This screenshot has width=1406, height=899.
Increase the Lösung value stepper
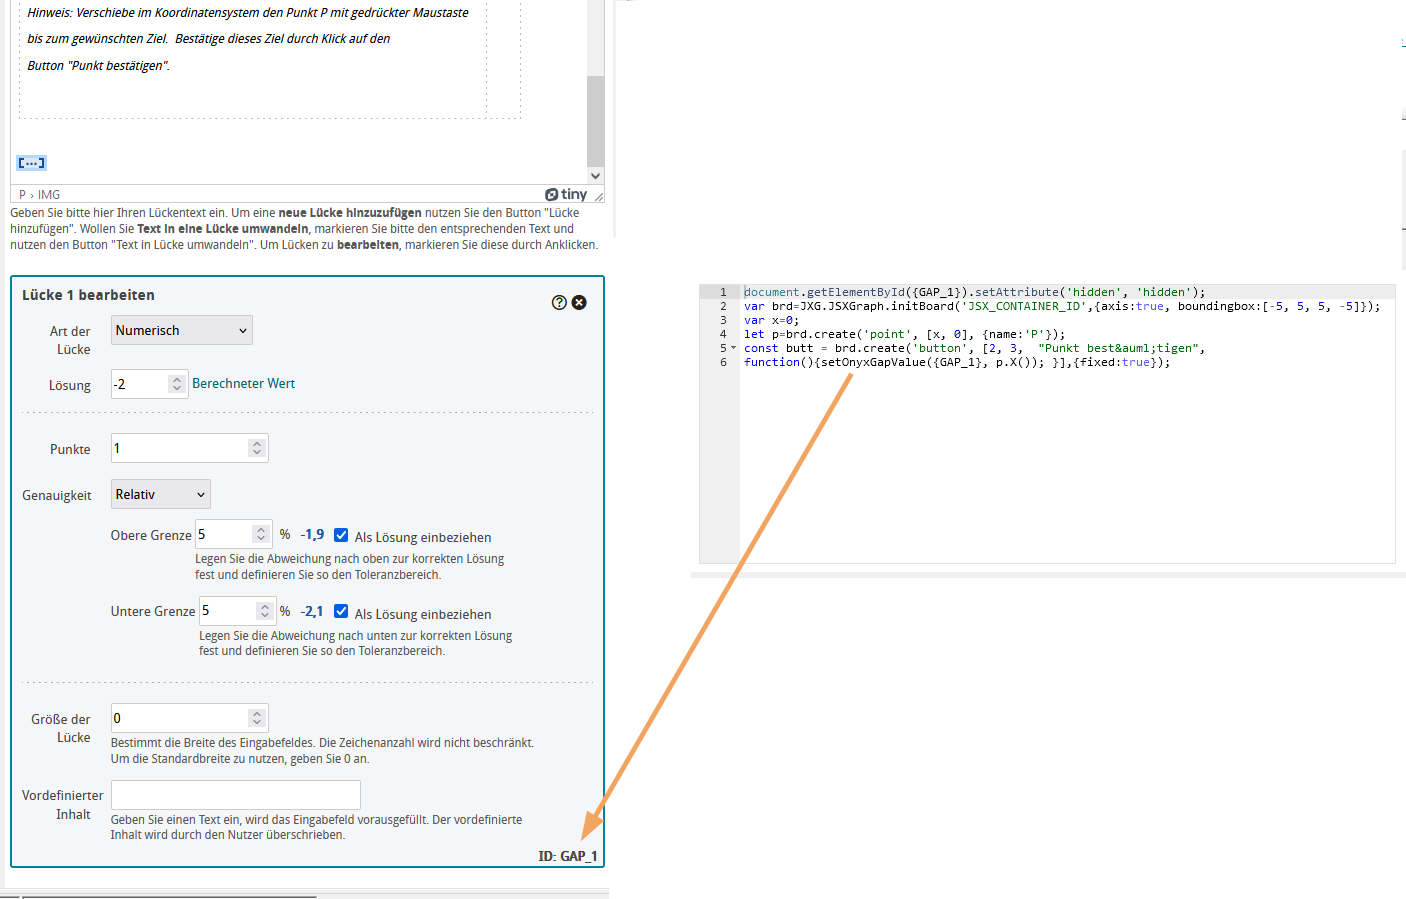[x=178, y=380]
